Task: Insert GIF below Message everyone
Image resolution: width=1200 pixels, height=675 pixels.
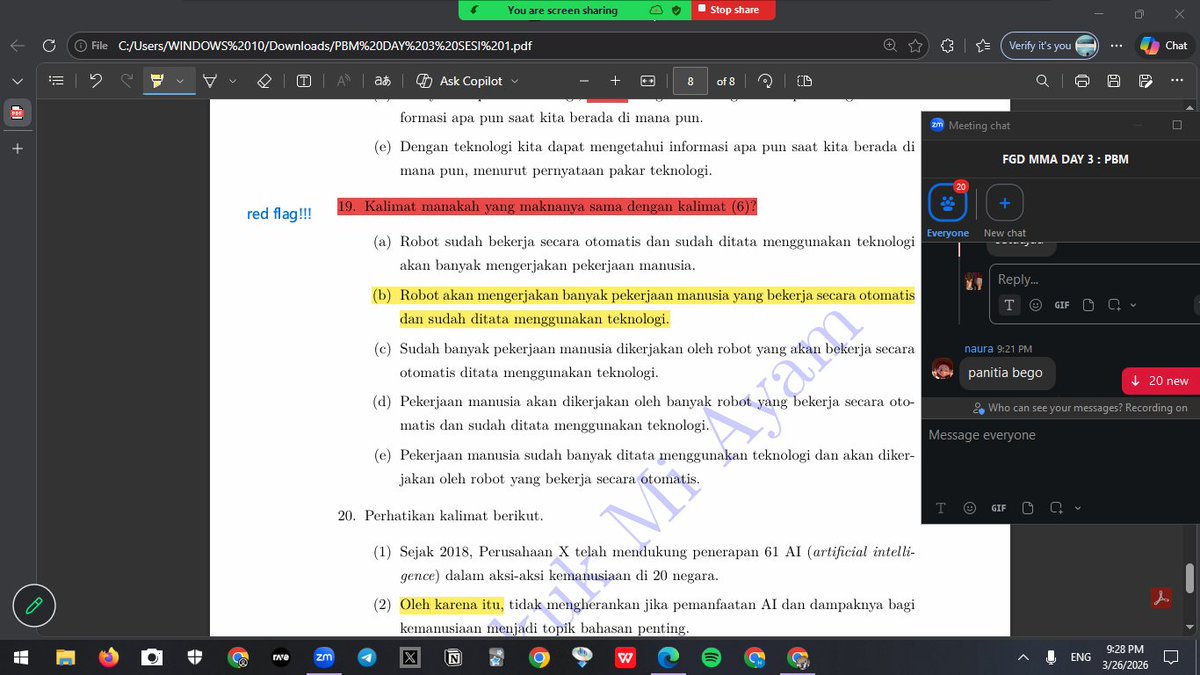Action: click(x=998, y=508)
